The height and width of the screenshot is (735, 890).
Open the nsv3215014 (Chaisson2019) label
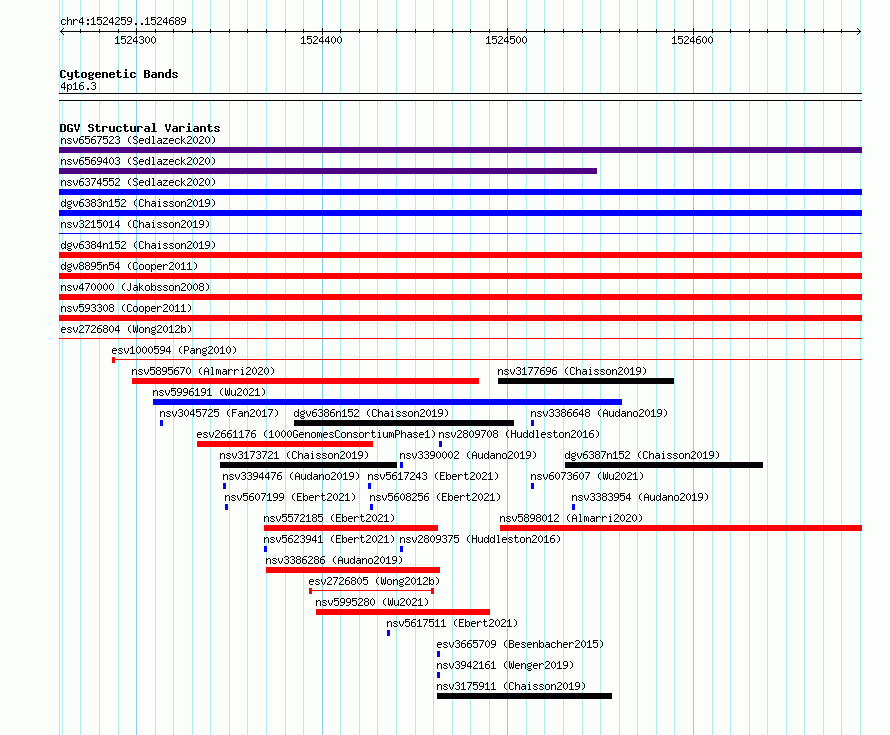coord(135,224)
